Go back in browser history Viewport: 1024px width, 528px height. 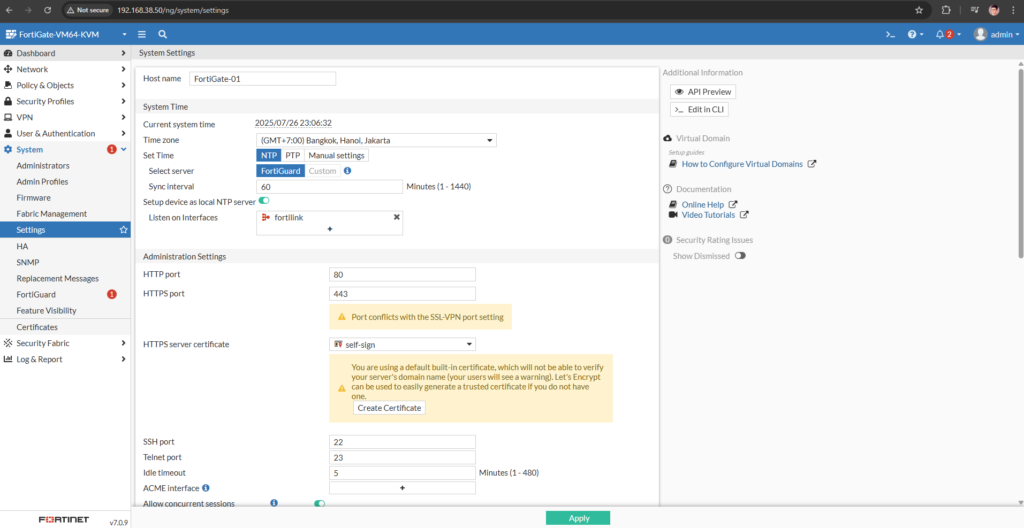8,10
